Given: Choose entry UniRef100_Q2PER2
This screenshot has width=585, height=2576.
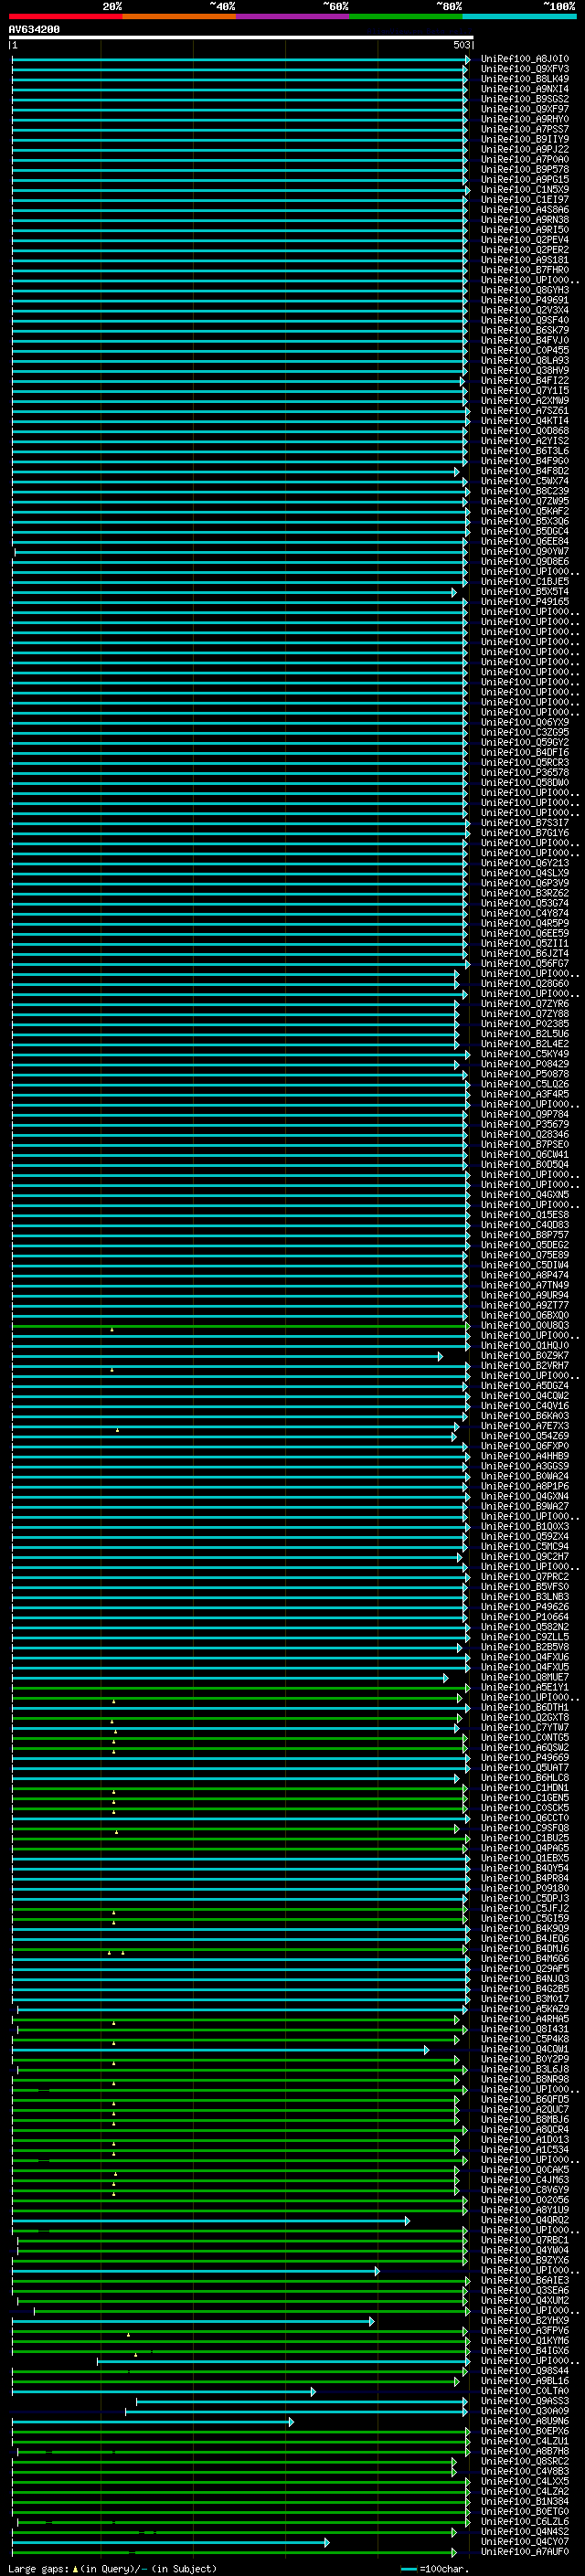Looking at the screenshot, I should (x=524, y=250).
